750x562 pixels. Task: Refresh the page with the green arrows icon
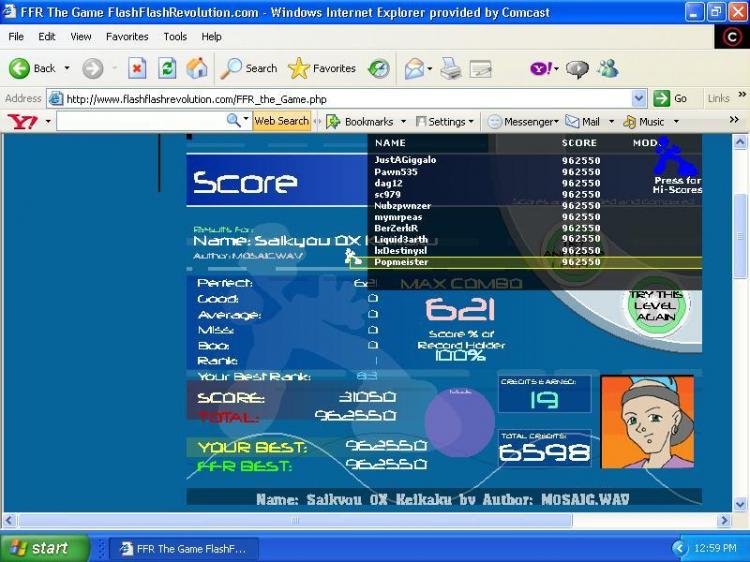[167, 68]
